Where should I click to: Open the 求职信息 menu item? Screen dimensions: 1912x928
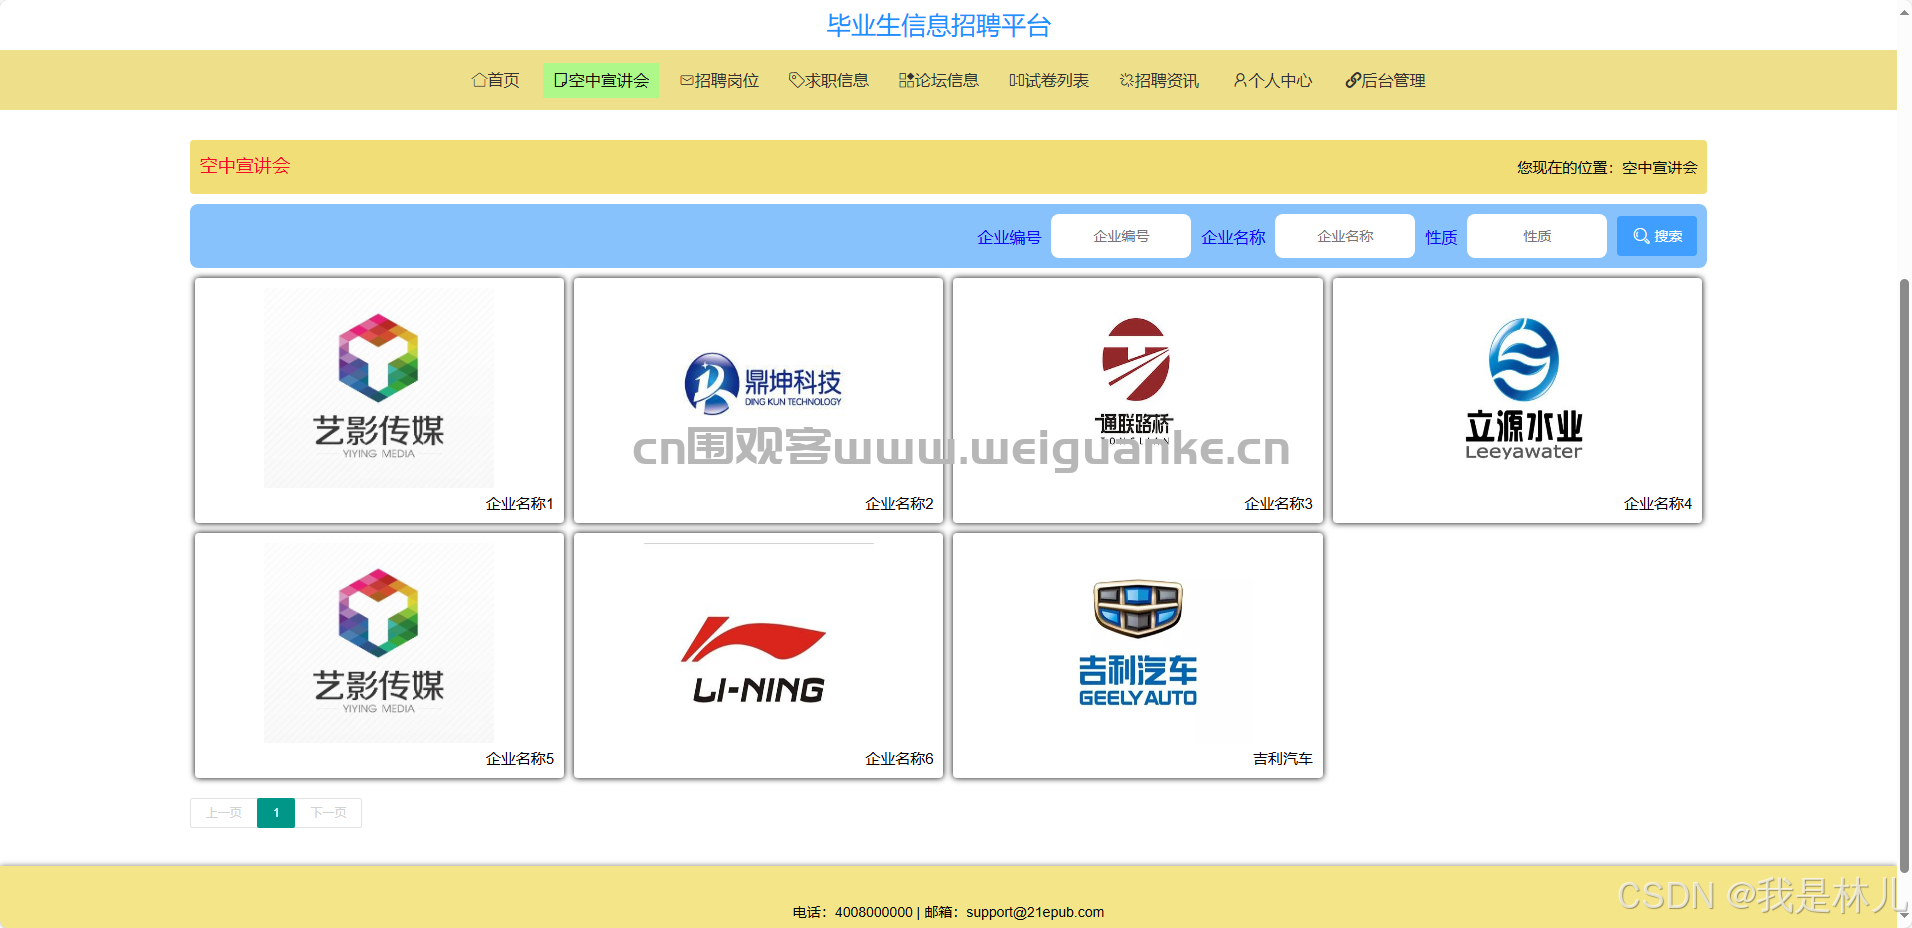click(829, 80)
